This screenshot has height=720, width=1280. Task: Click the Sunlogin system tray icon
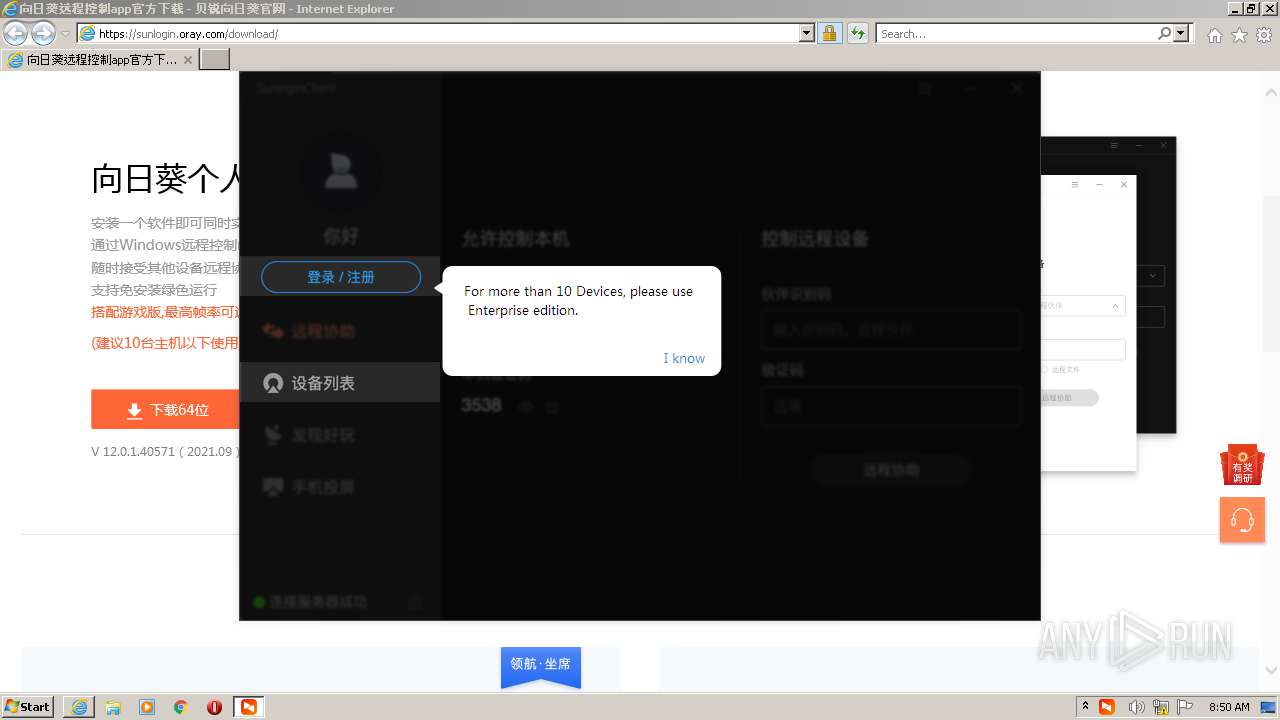[x=1107, y=707]
